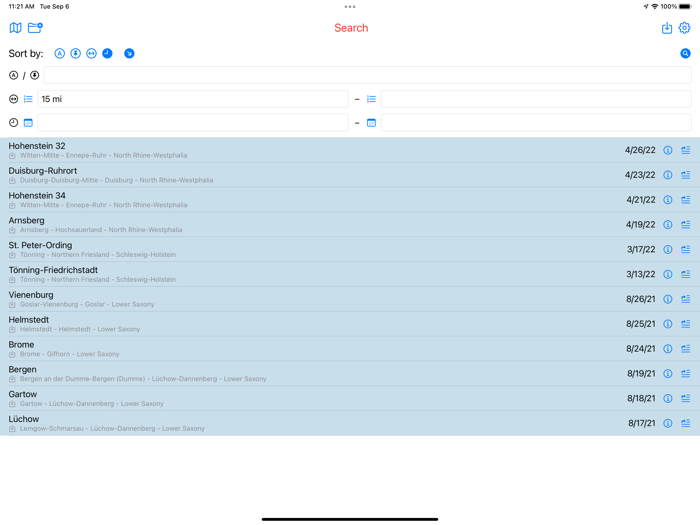Show info for Hohenstein 34

pos(667,200)
